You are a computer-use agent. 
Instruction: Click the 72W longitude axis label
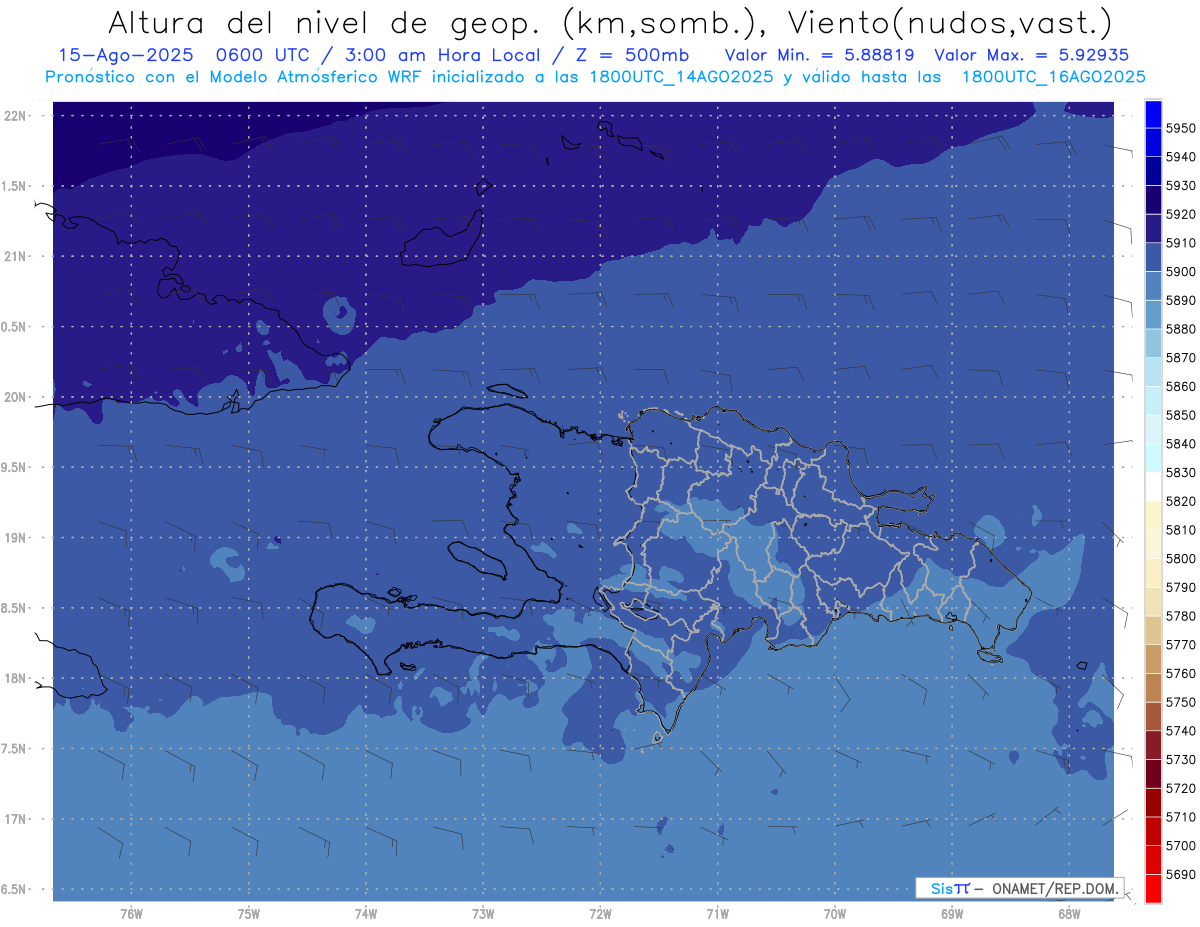coord(600,914)
